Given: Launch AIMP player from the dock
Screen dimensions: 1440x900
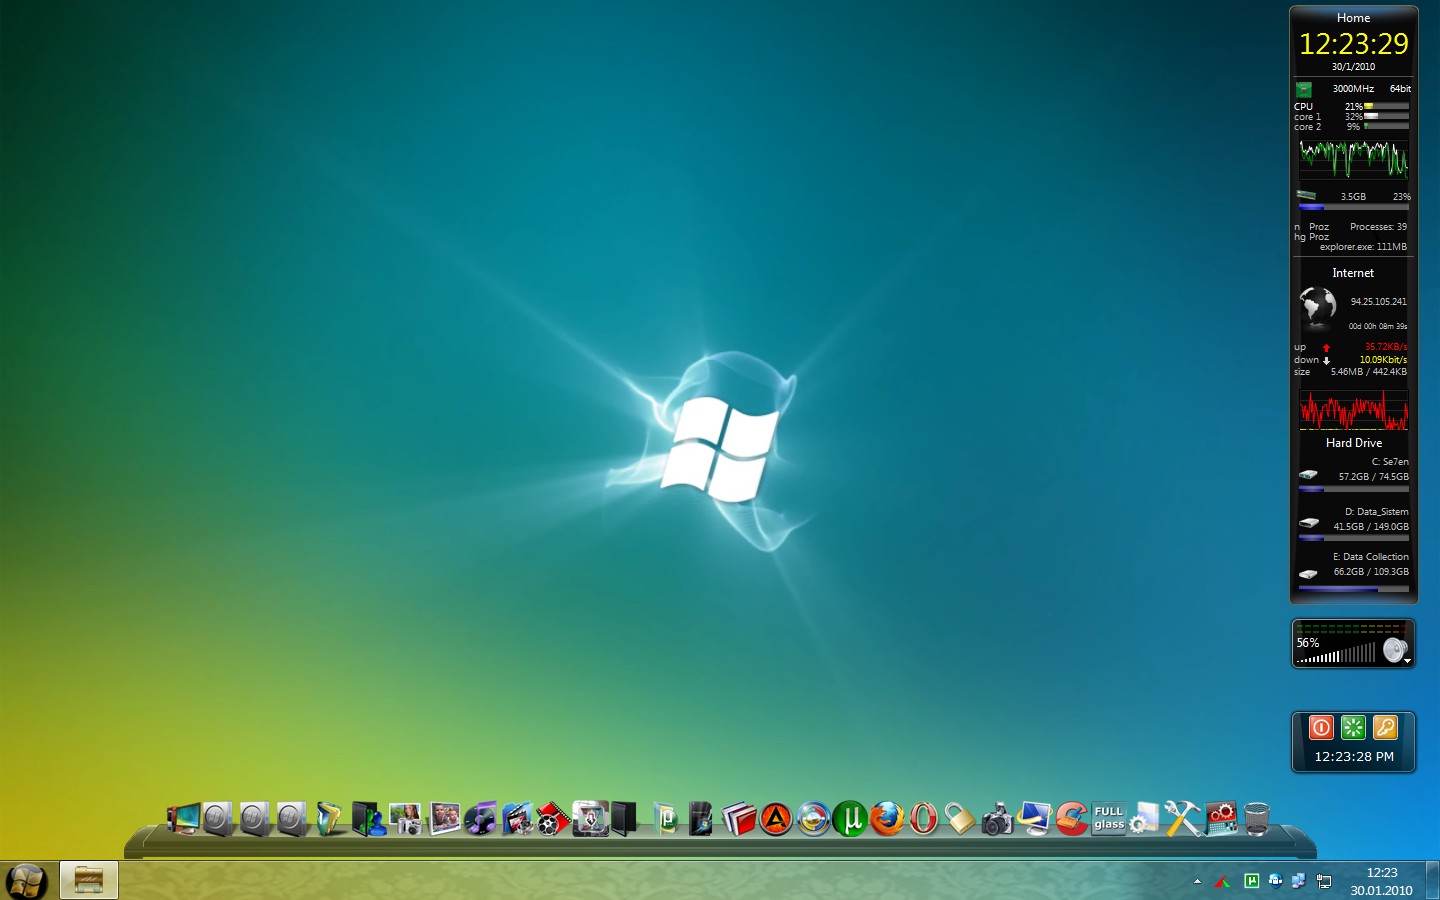Looking at the screenshot, I should [x=776, y=818].
